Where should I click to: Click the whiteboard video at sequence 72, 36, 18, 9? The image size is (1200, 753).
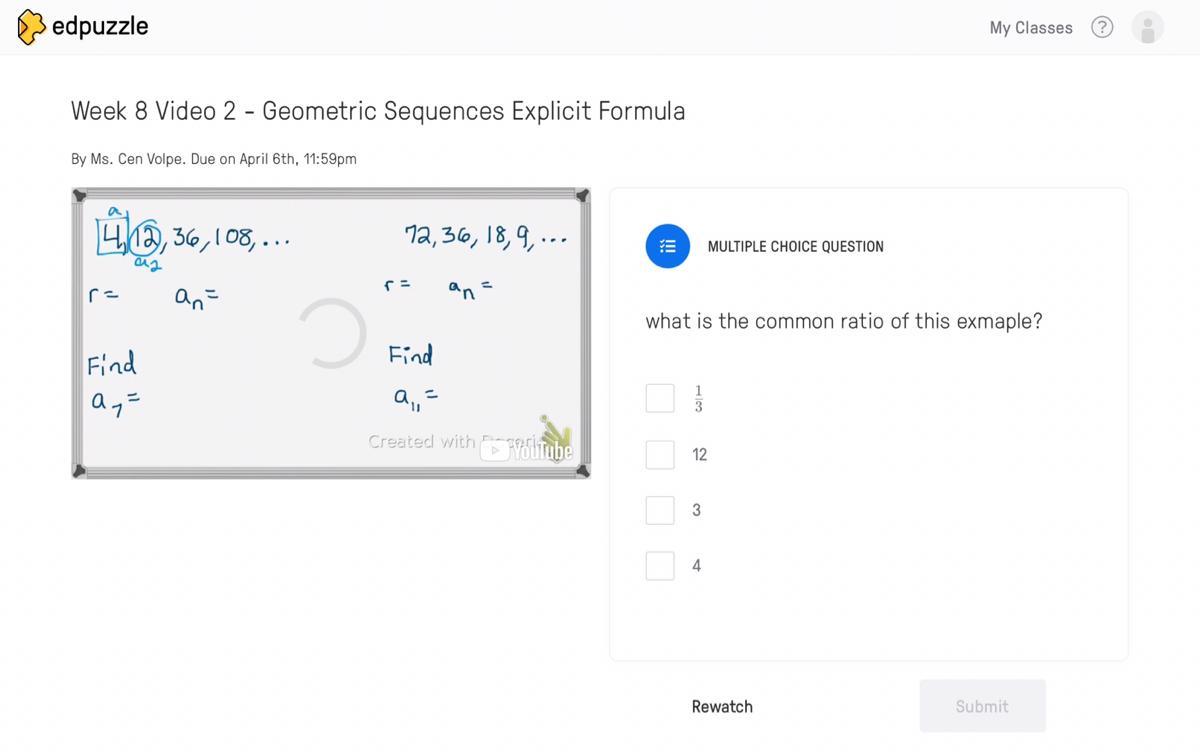tap(486, 237)
